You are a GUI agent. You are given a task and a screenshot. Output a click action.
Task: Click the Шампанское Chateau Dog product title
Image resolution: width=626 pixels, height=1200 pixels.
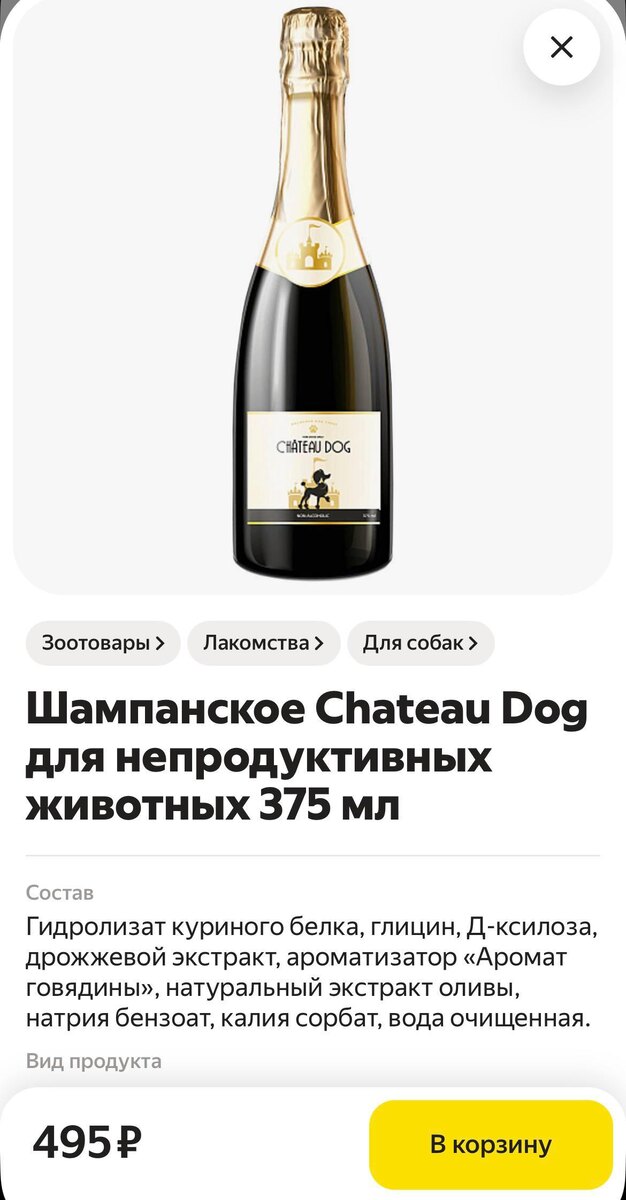(307, 758)
